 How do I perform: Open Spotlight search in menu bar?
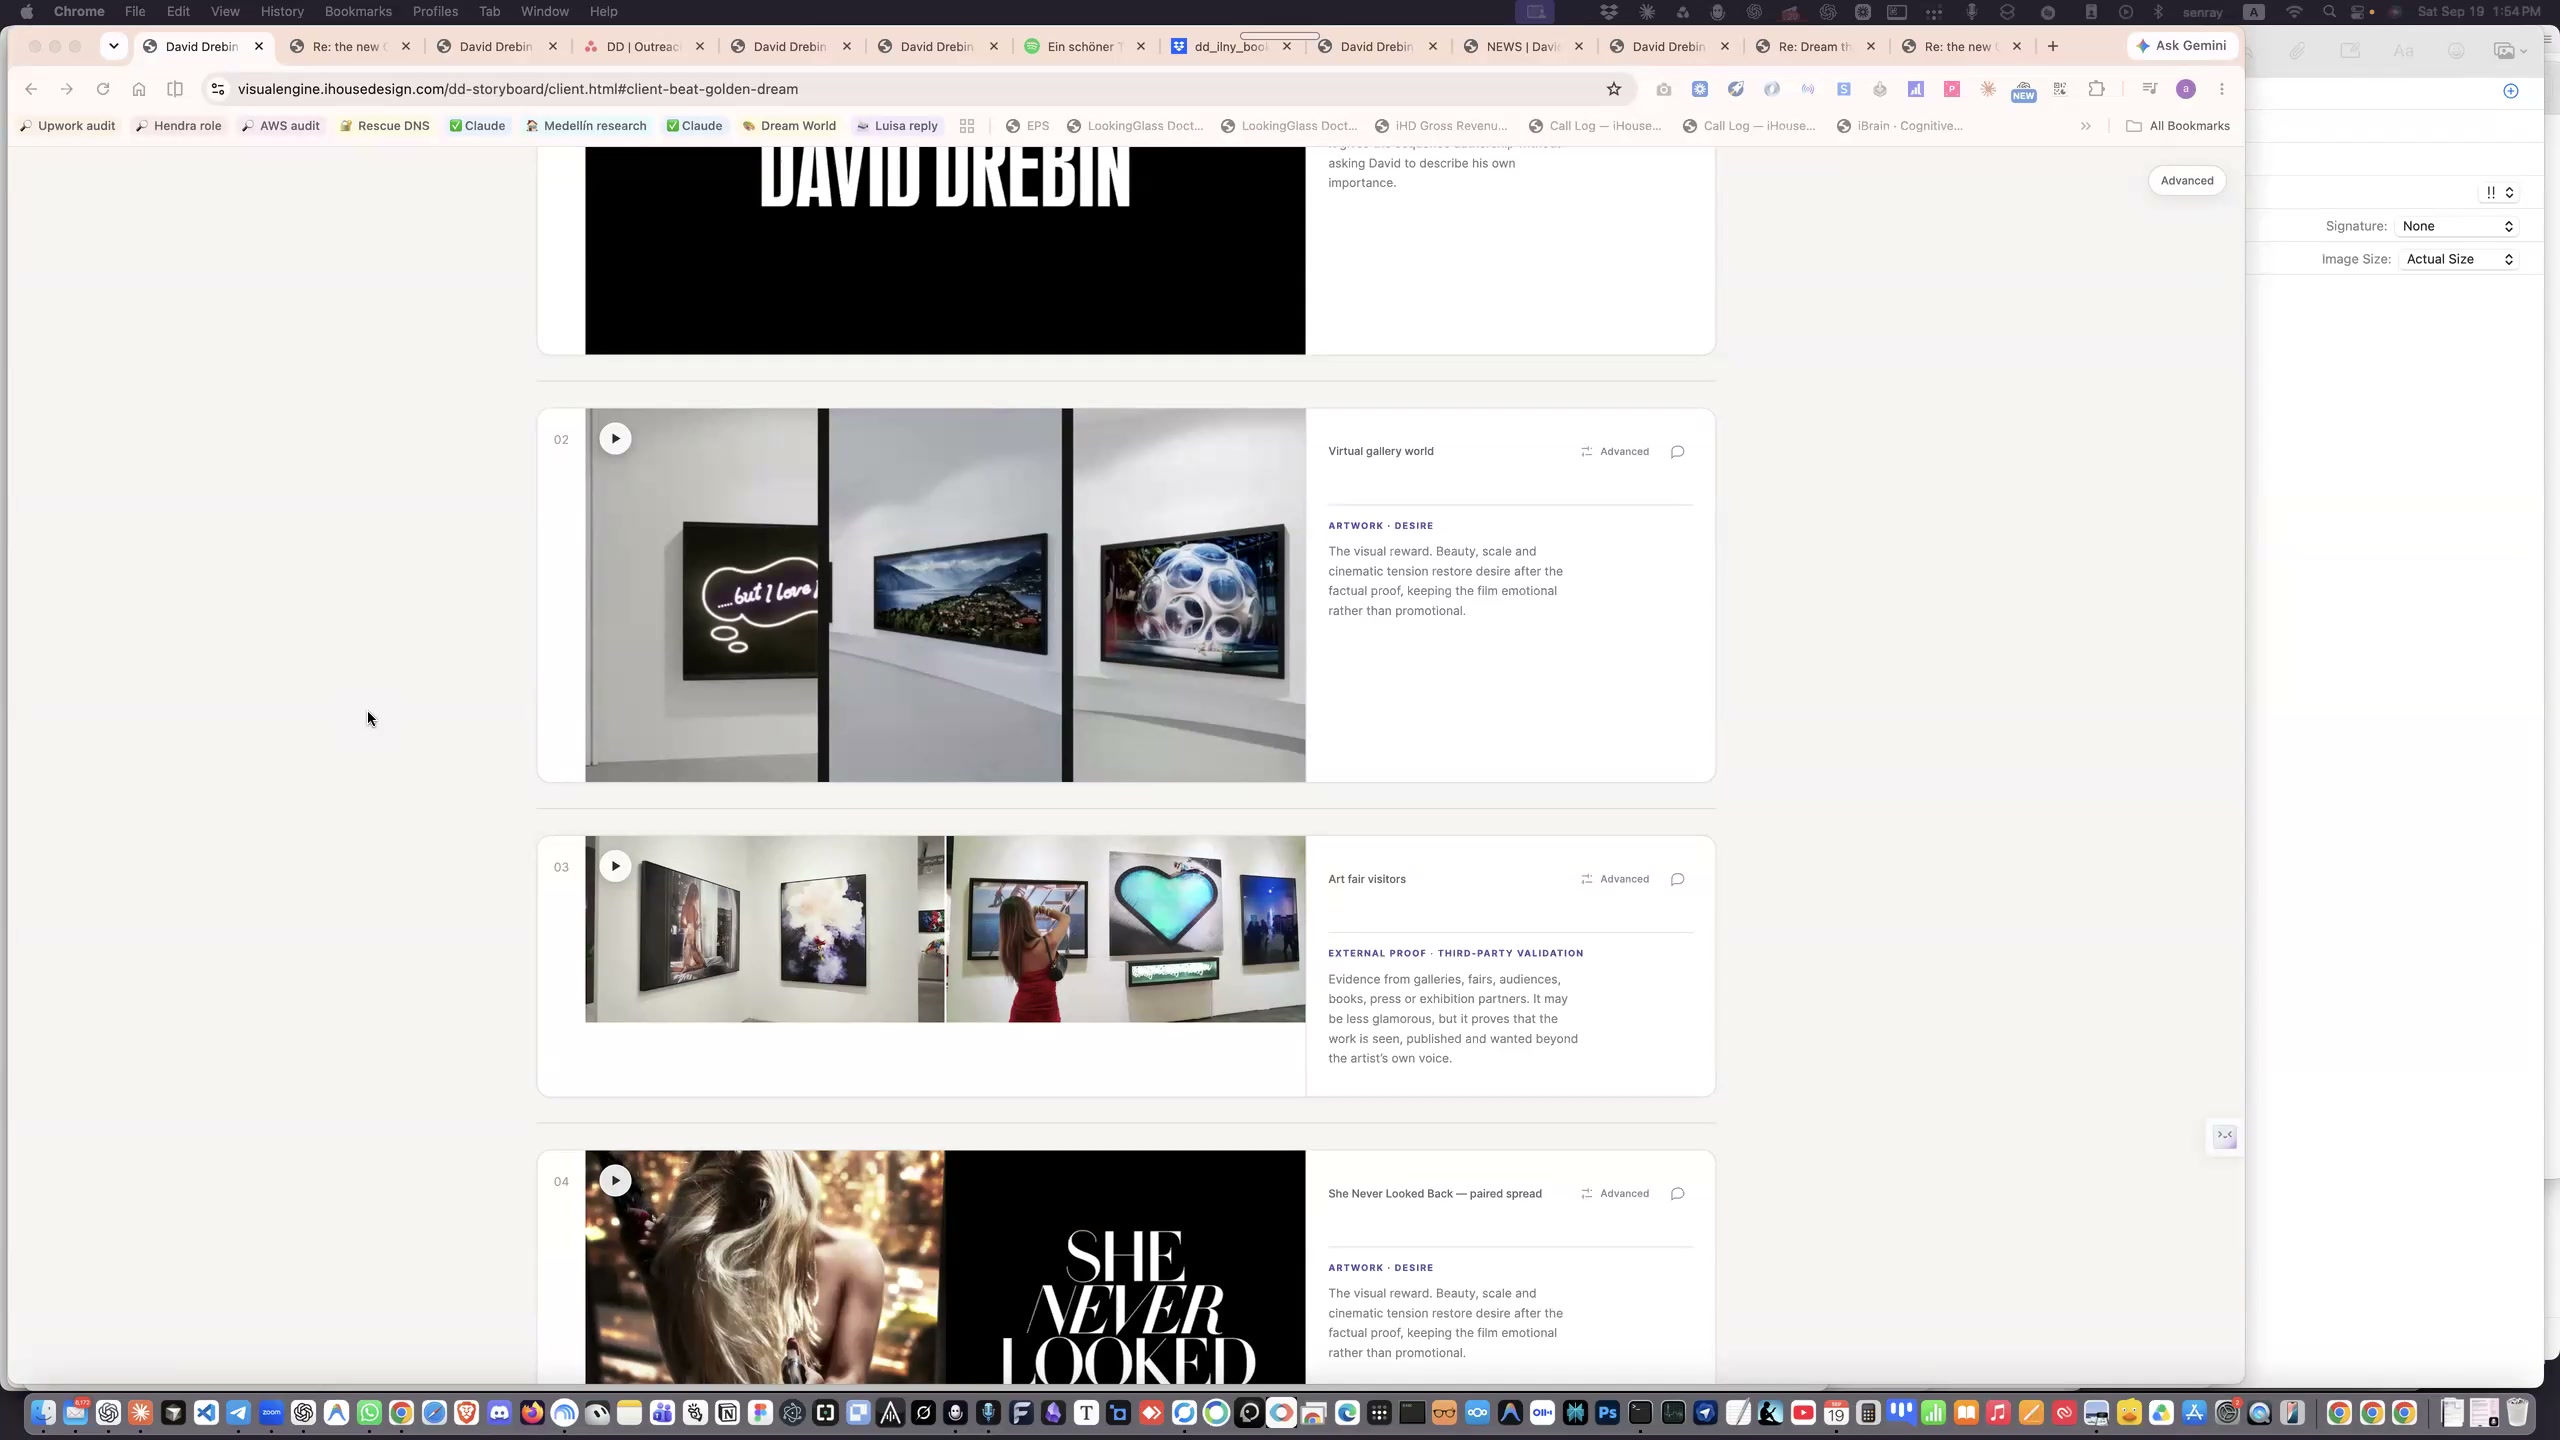2329,12
